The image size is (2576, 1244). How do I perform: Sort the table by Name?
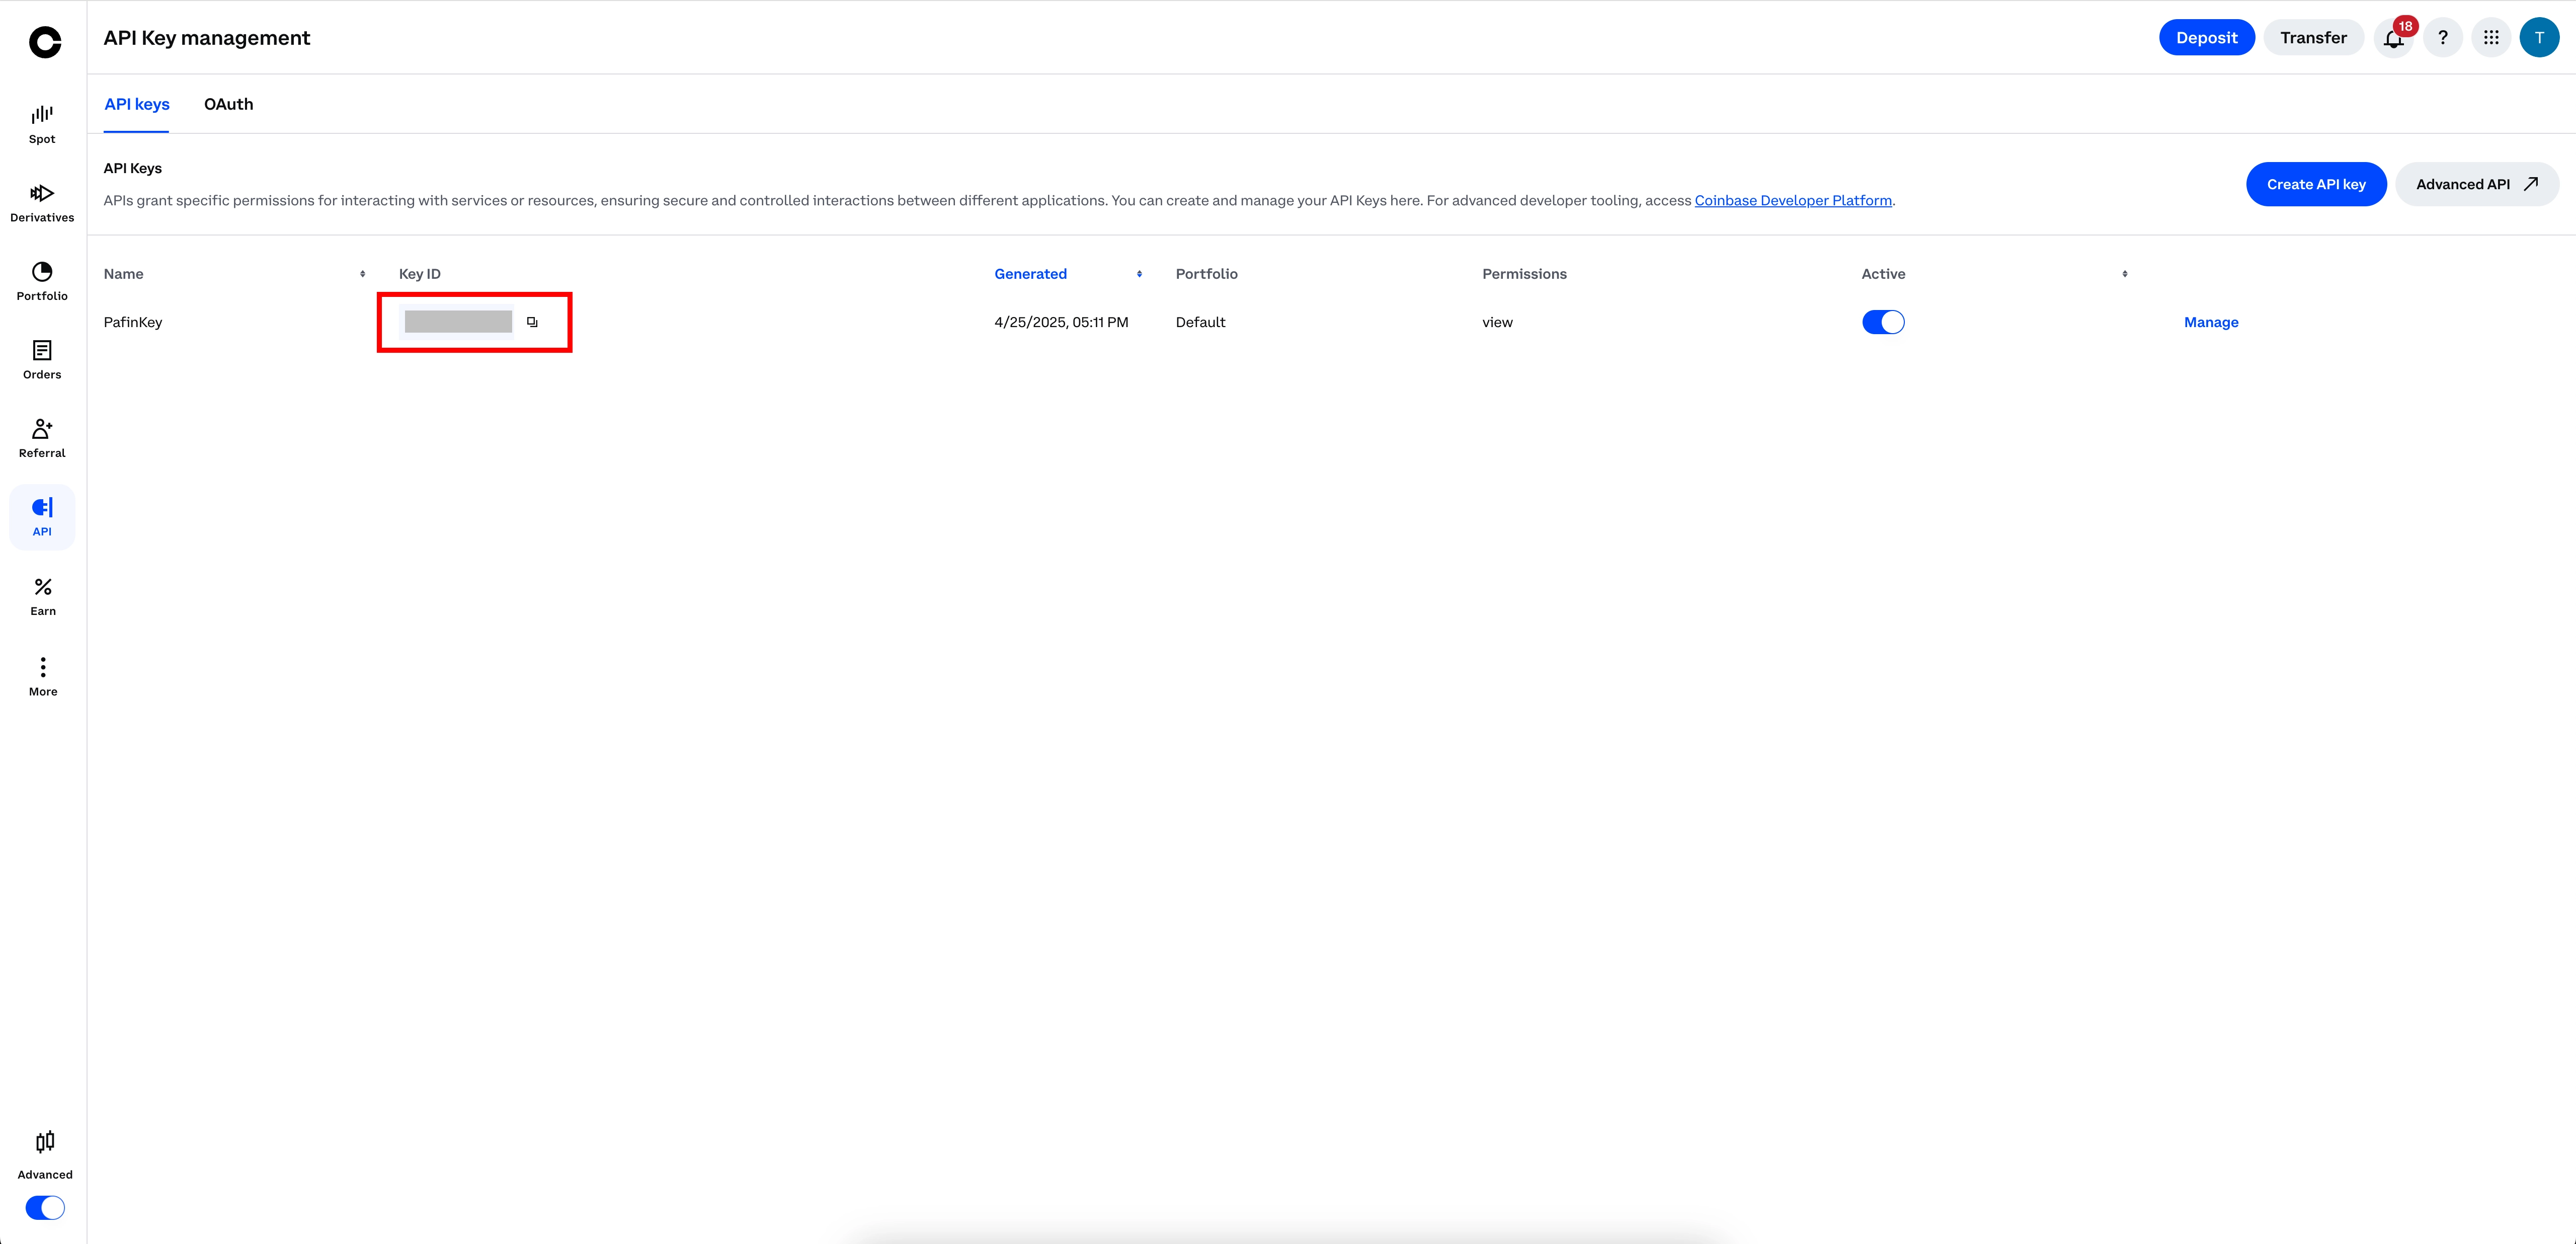363,273
